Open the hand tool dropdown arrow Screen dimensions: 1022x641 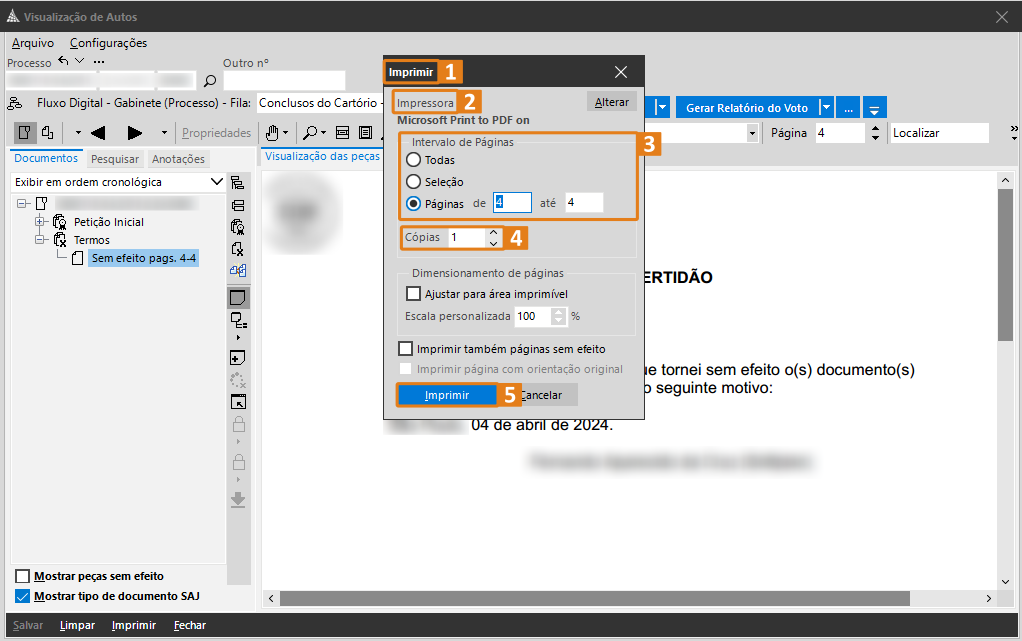click(x=285, y=133)
